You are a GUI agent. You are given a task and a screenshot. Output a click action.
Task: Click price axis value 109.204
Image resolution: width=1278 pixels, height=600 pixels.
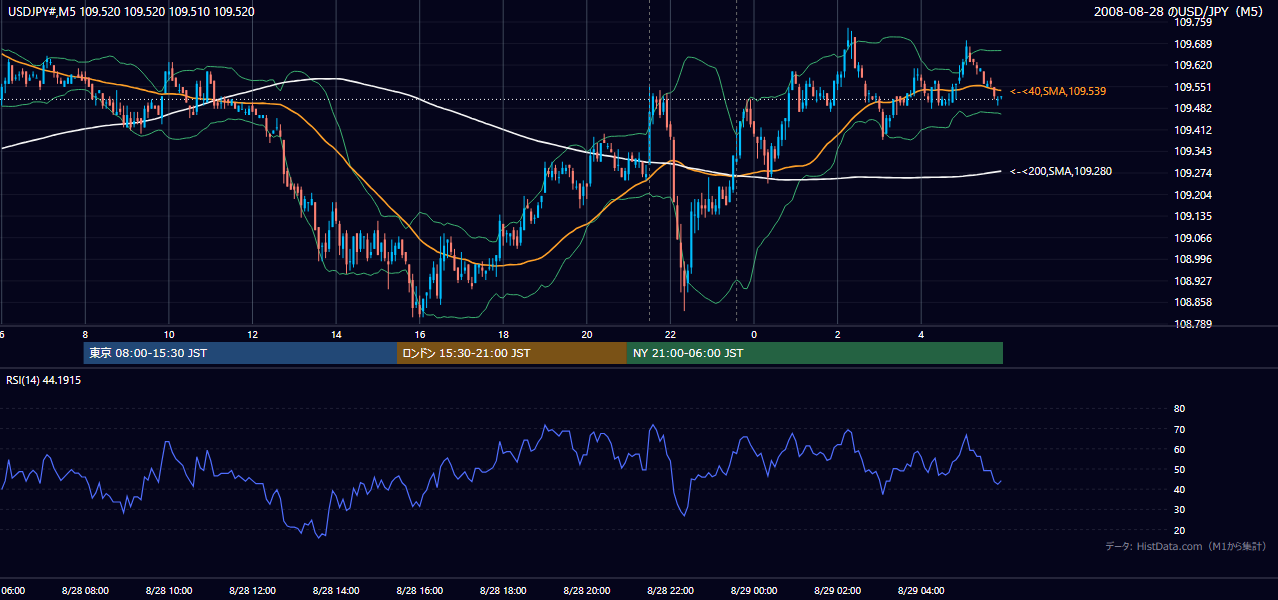pyautogui.click(x=1192, y=195)
